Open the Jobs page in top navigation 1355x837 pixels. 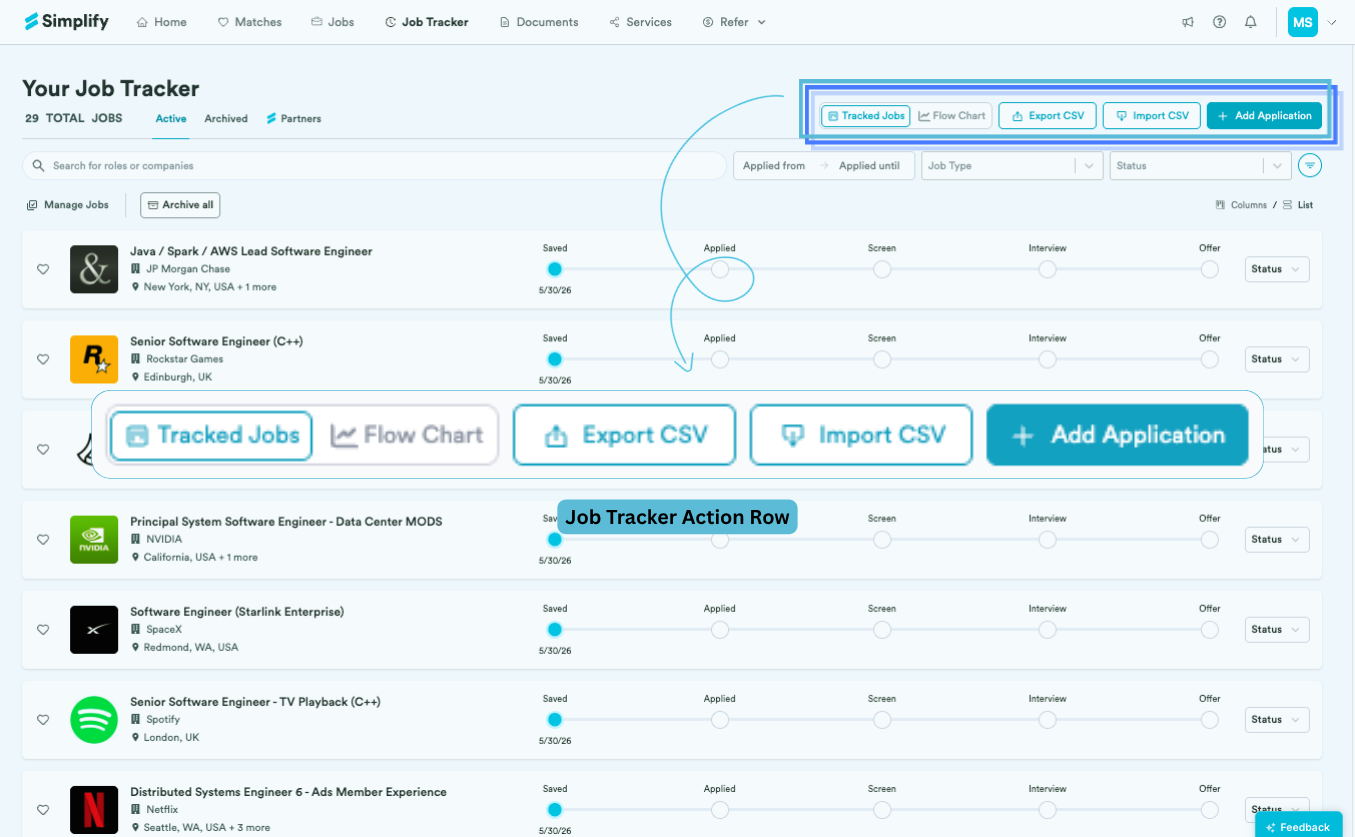coord(333,22)
